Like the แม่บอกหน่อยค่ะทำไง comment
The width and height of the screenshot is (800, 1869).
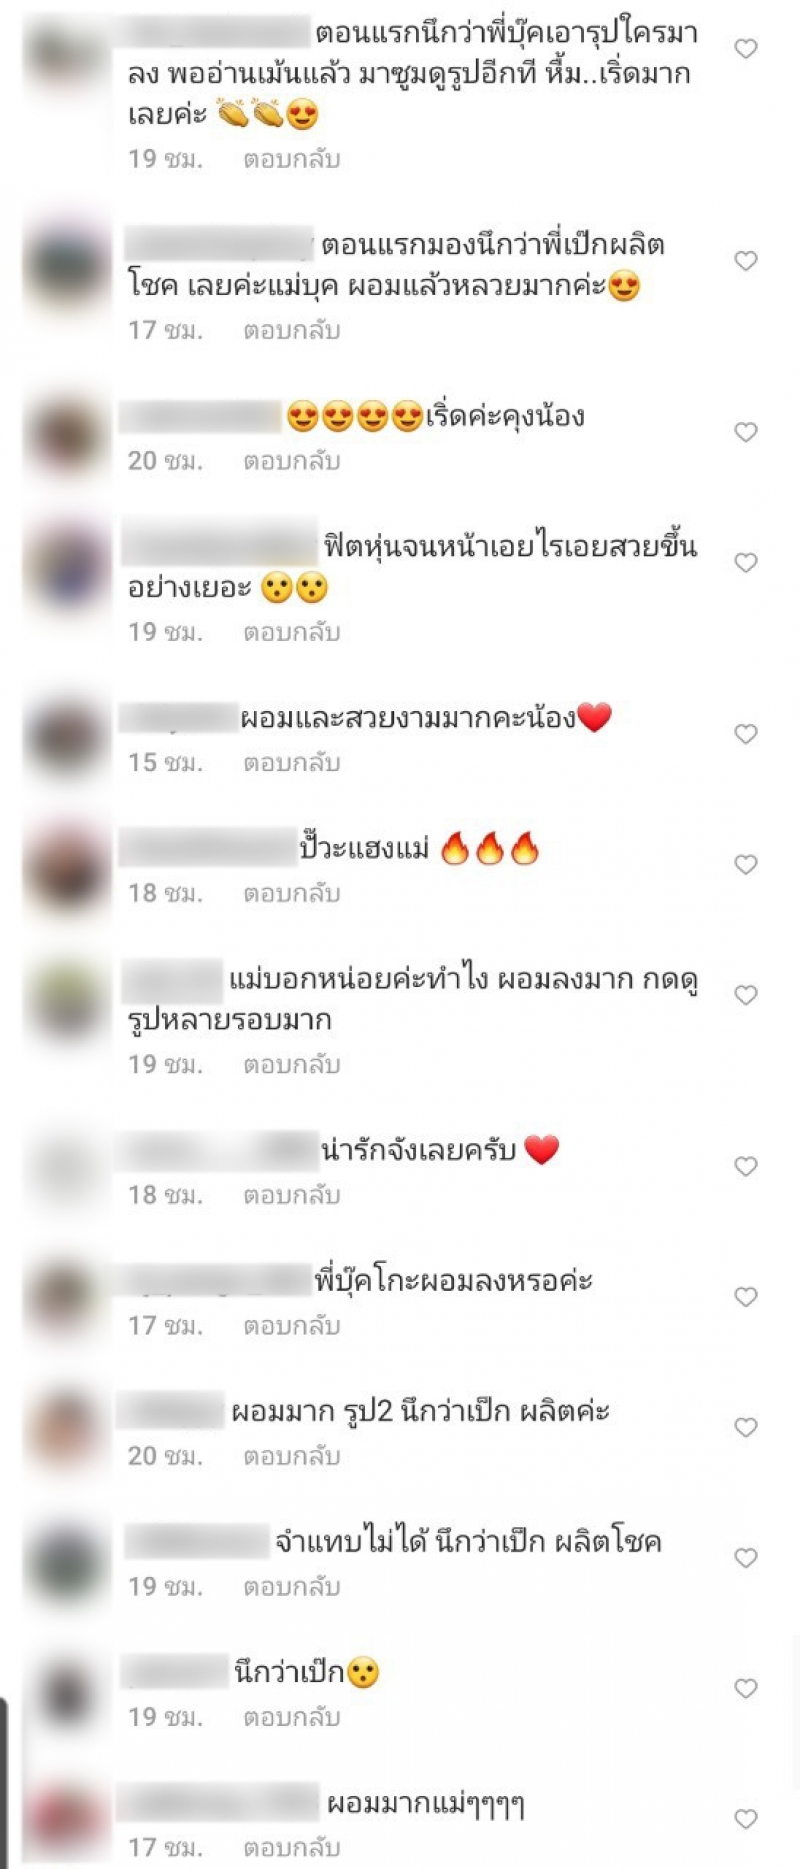[746, 995]
